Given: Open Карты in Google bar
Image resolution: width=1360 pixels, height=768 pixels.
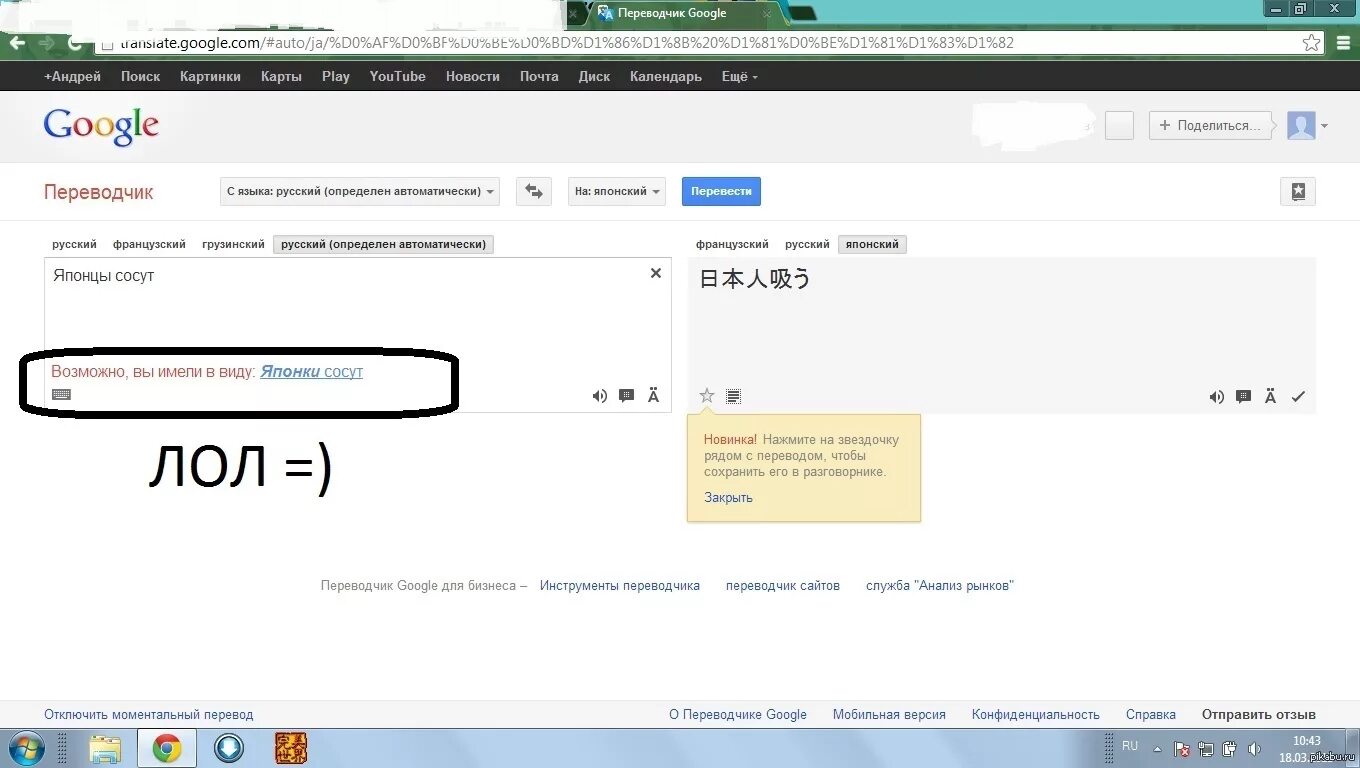Looking at the screenshot, I should [x=281, y=76].
